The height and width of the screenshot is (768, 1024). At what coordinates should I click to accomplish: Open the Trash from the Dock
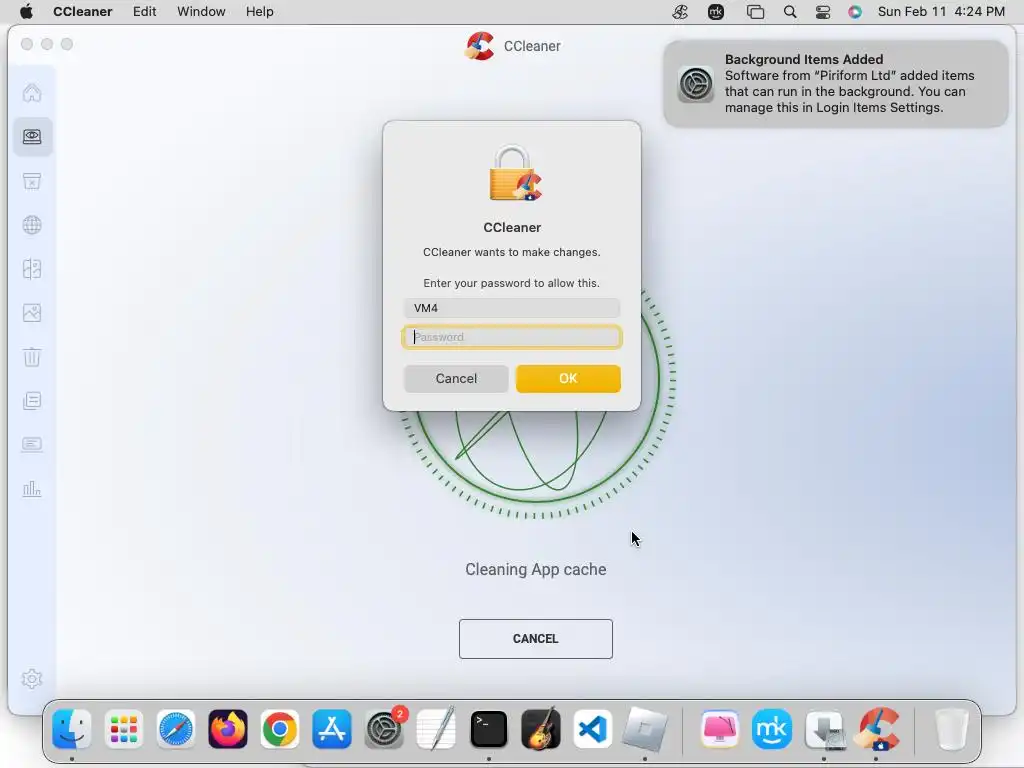pos(951,729)
